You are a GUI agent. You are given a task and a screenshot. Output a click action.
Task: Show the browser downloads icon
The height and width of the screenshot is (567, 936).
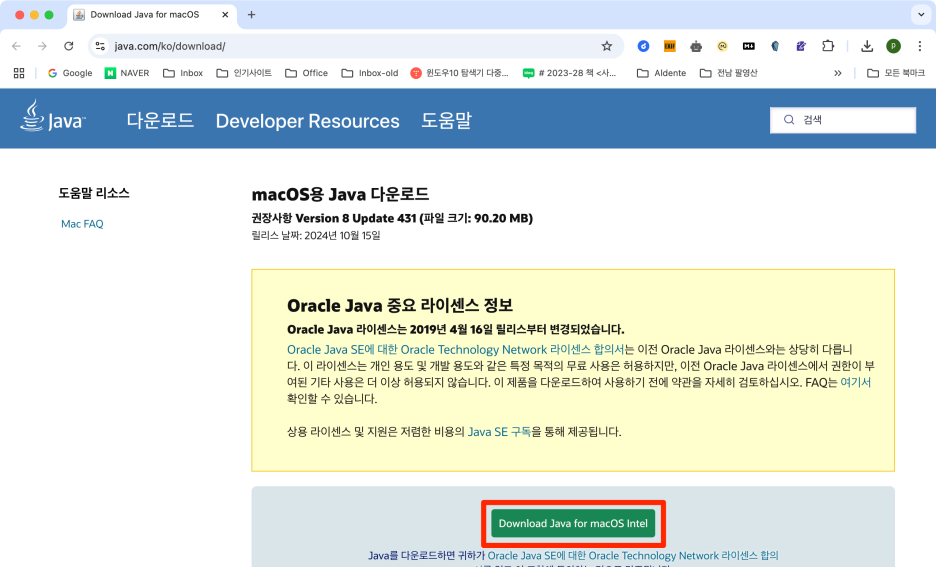(x=867, y=46)
